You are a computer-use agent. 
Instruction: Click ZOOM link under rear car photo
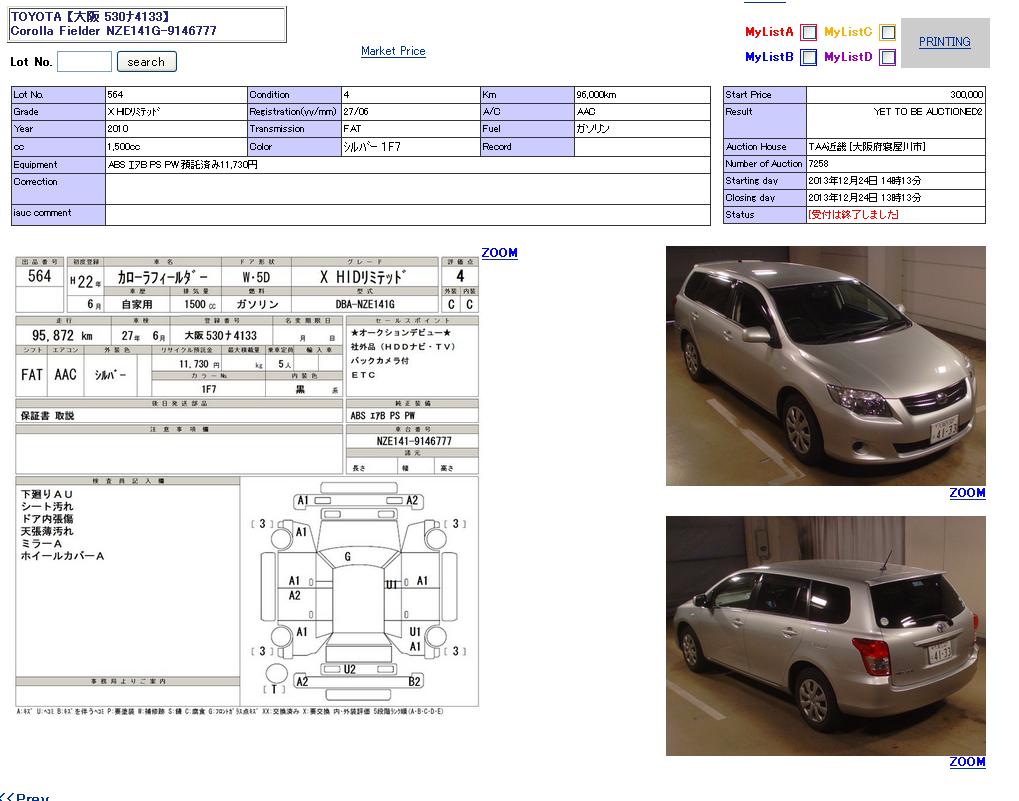click(967, 762)
